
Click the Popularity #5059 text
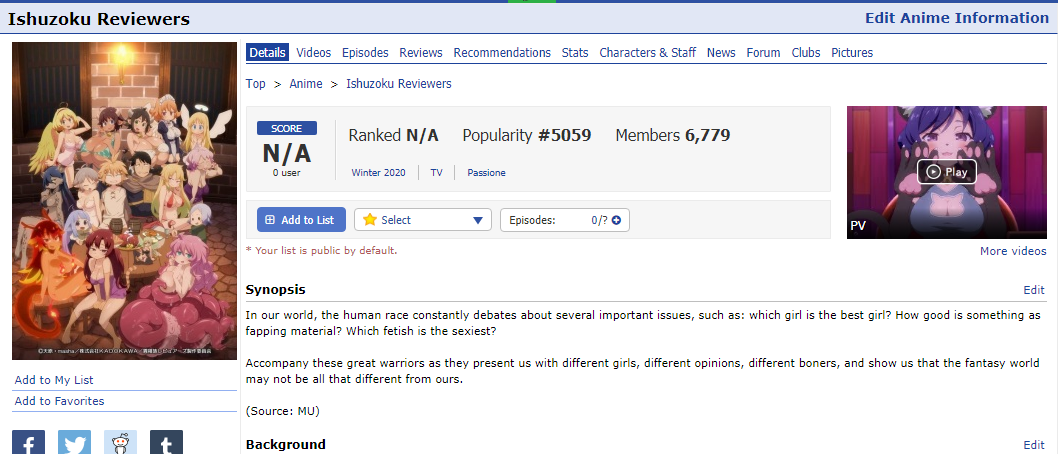(x=527, y=136)
